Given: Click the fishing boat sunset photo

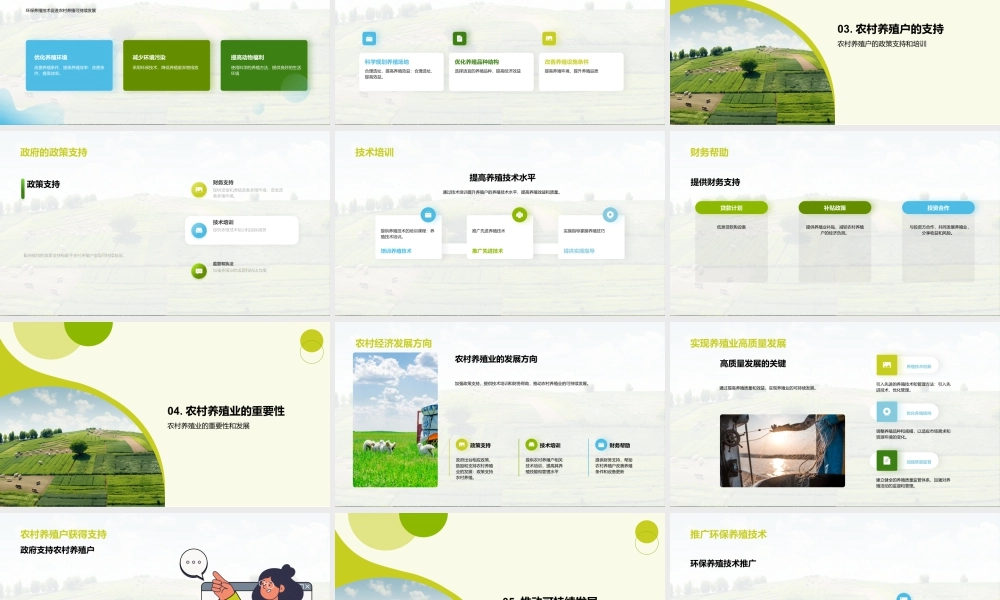Looking at the screenshot, I should (x=783, y=451).
